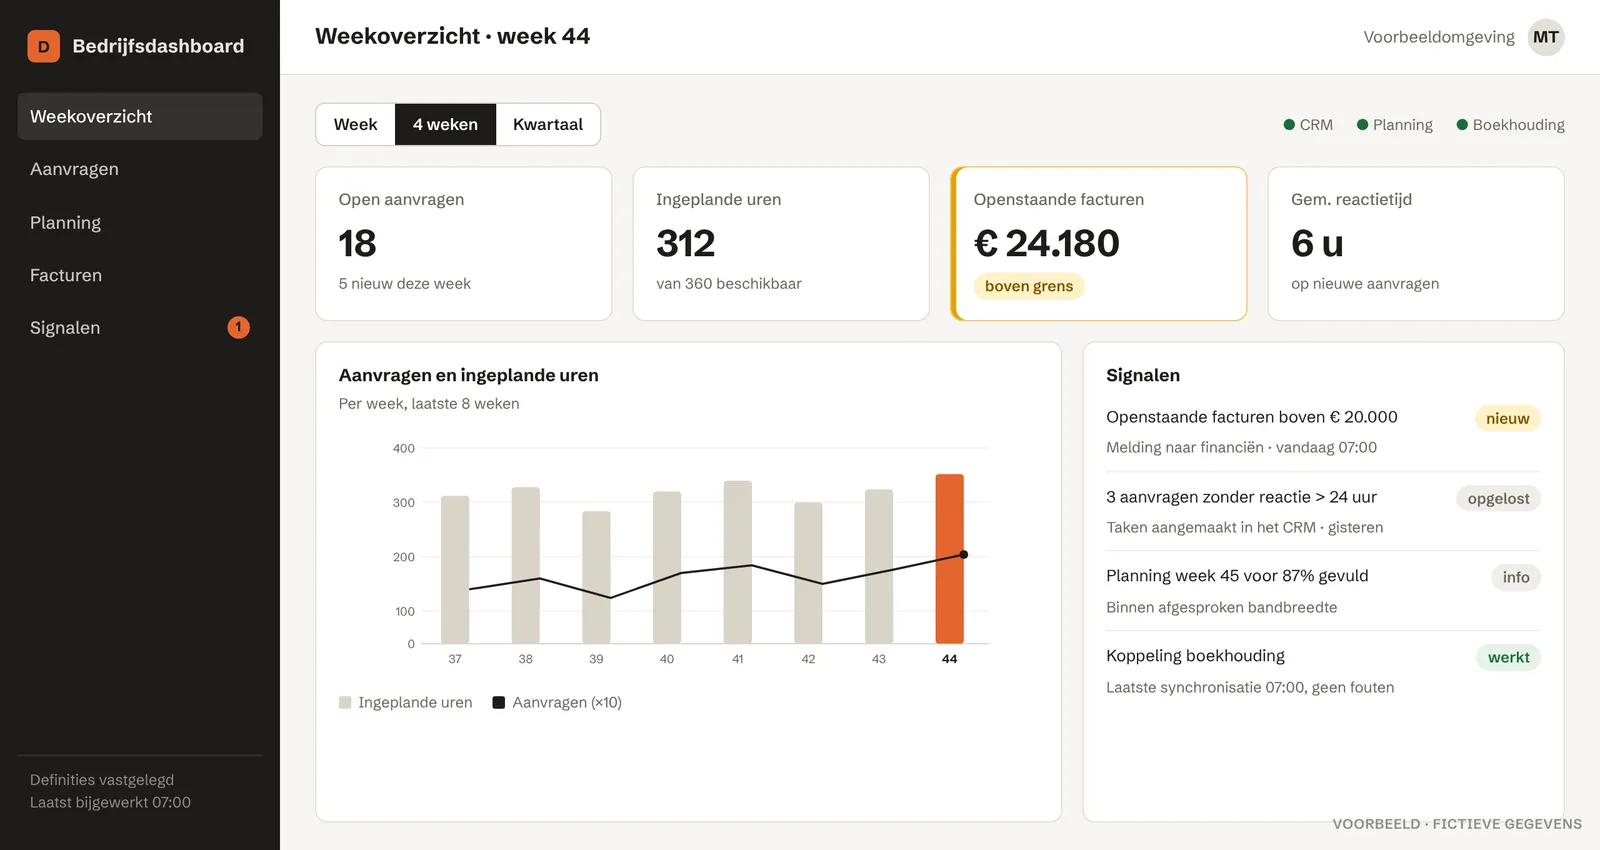Click the text van 360 beschikbaar

click(x=729, y=284)
